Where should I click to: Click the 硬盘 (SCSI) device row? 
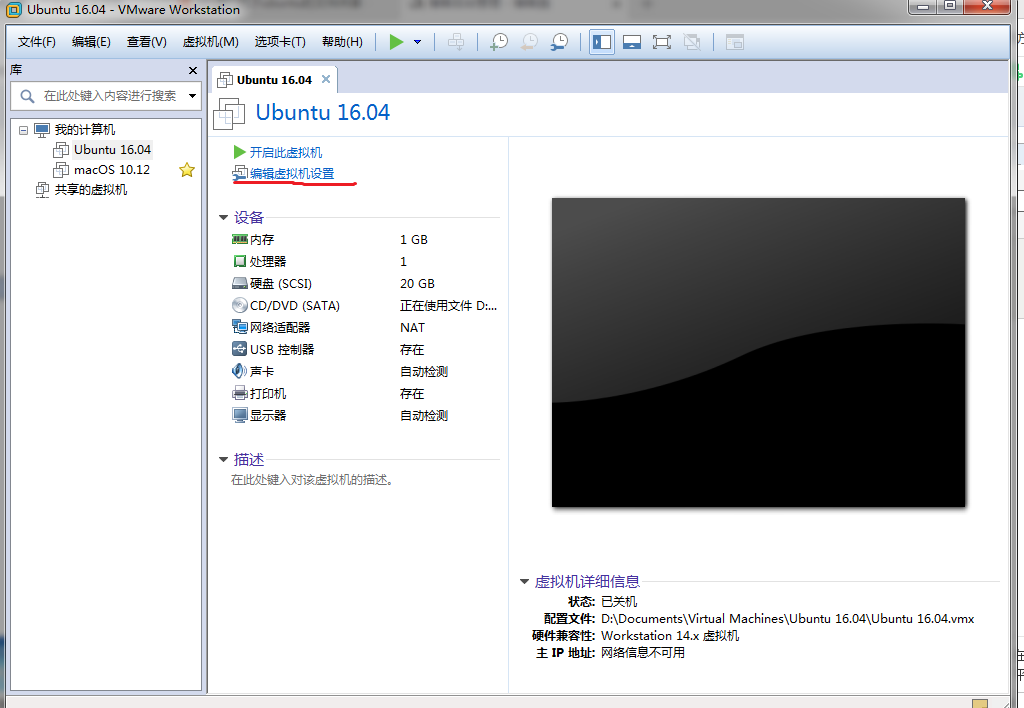[364, 283]
